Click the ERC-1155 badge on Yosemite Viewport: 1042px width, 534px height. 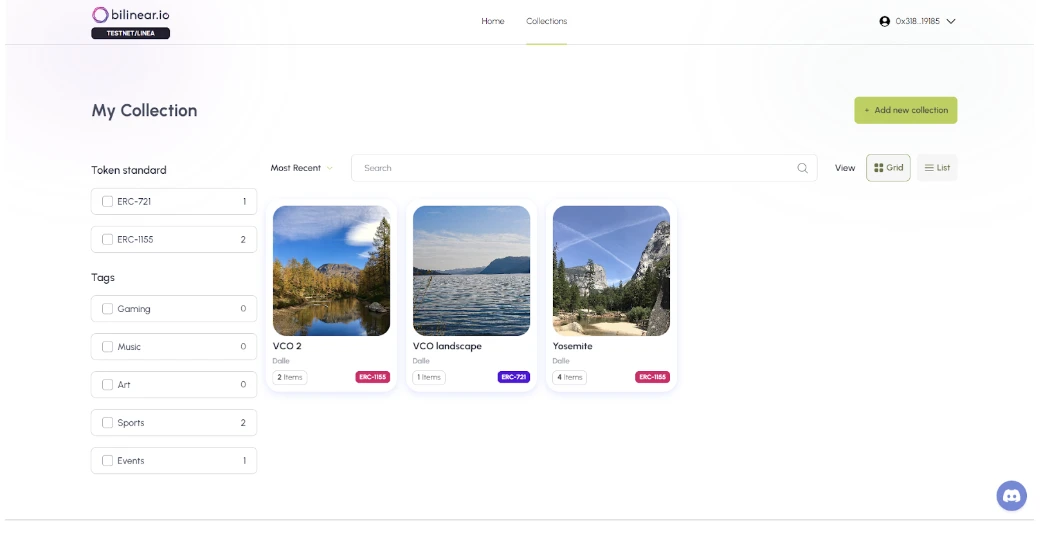pyautogui.click(x=653, y=377)
